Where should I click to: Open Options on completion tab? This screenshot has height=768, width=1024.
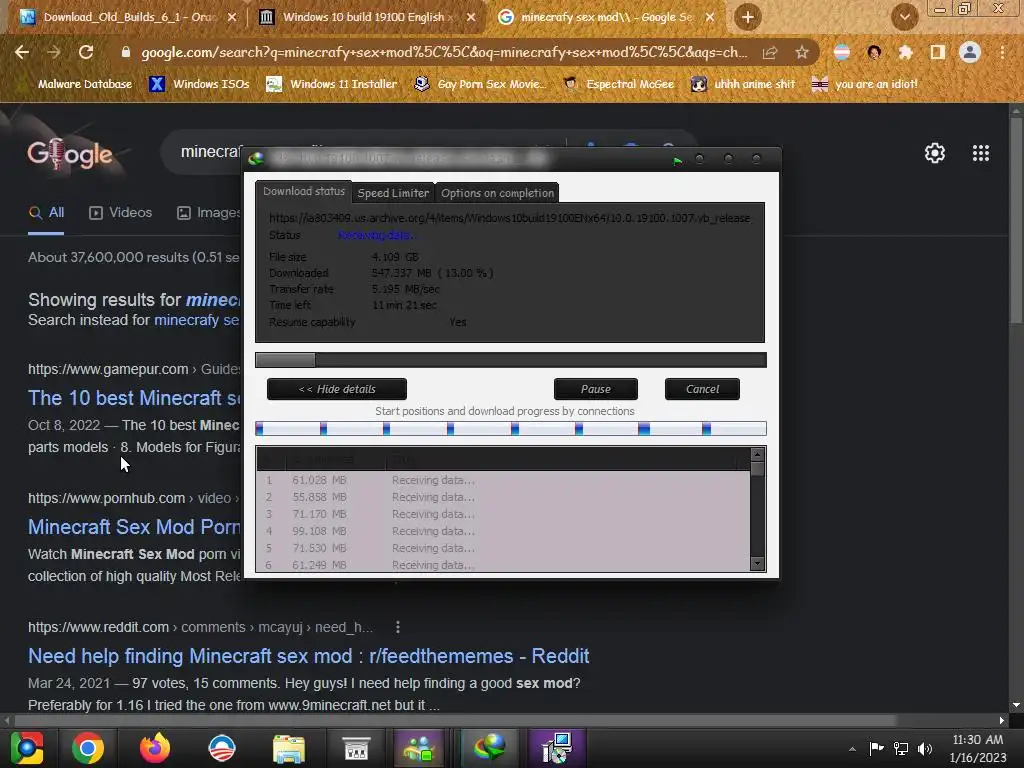pyautogui.click(x=497, y=193)
